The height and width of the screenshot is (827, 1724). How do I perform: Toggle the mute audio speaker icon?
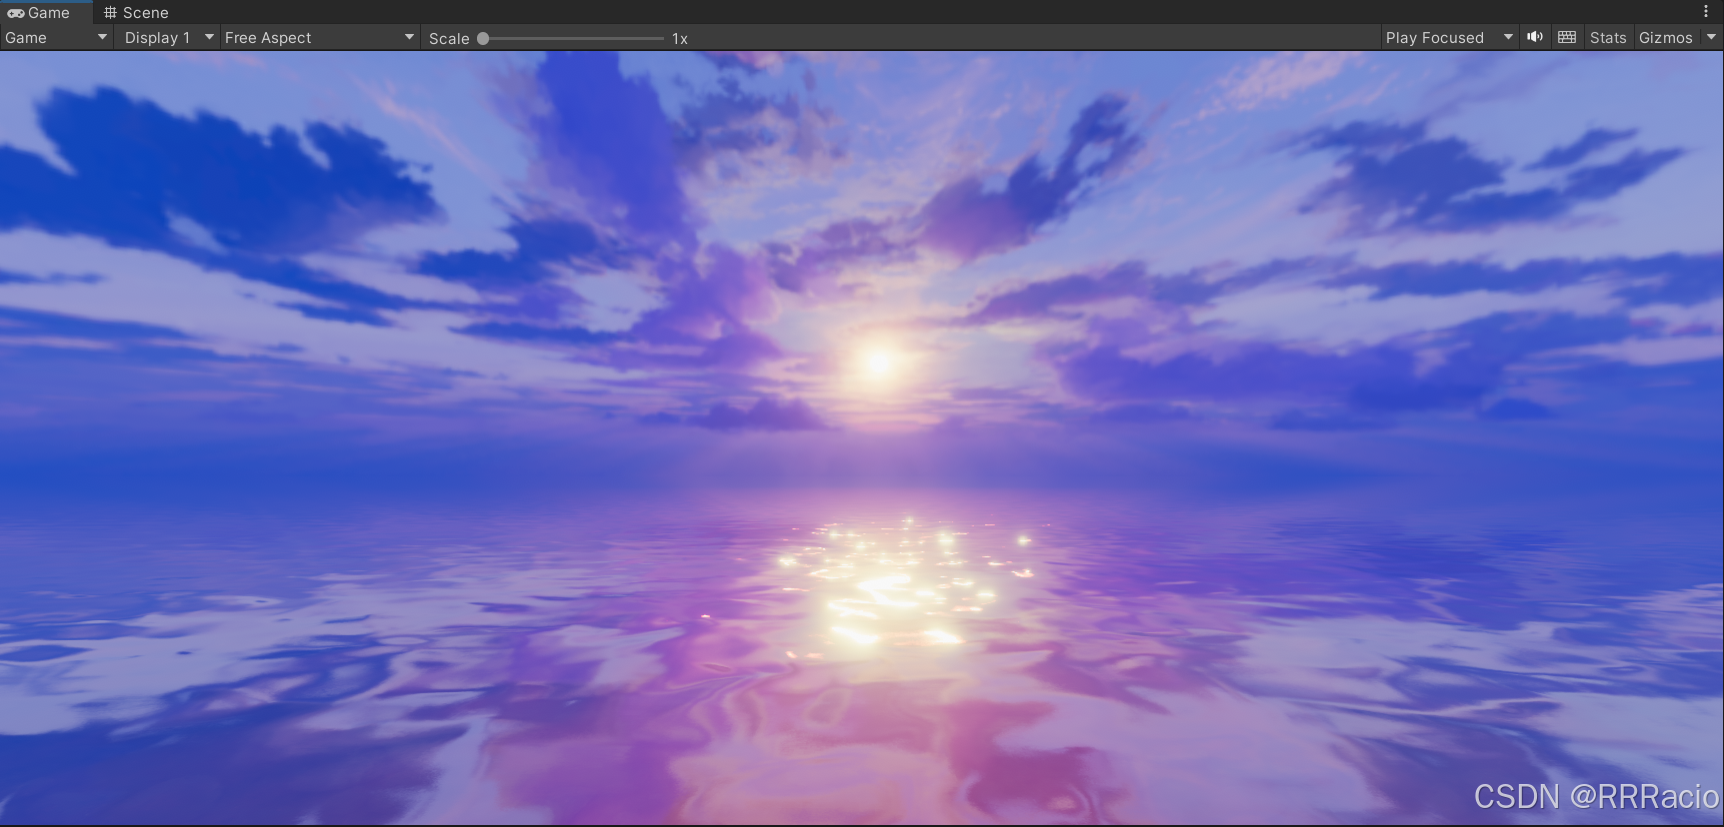[1535, 37]
